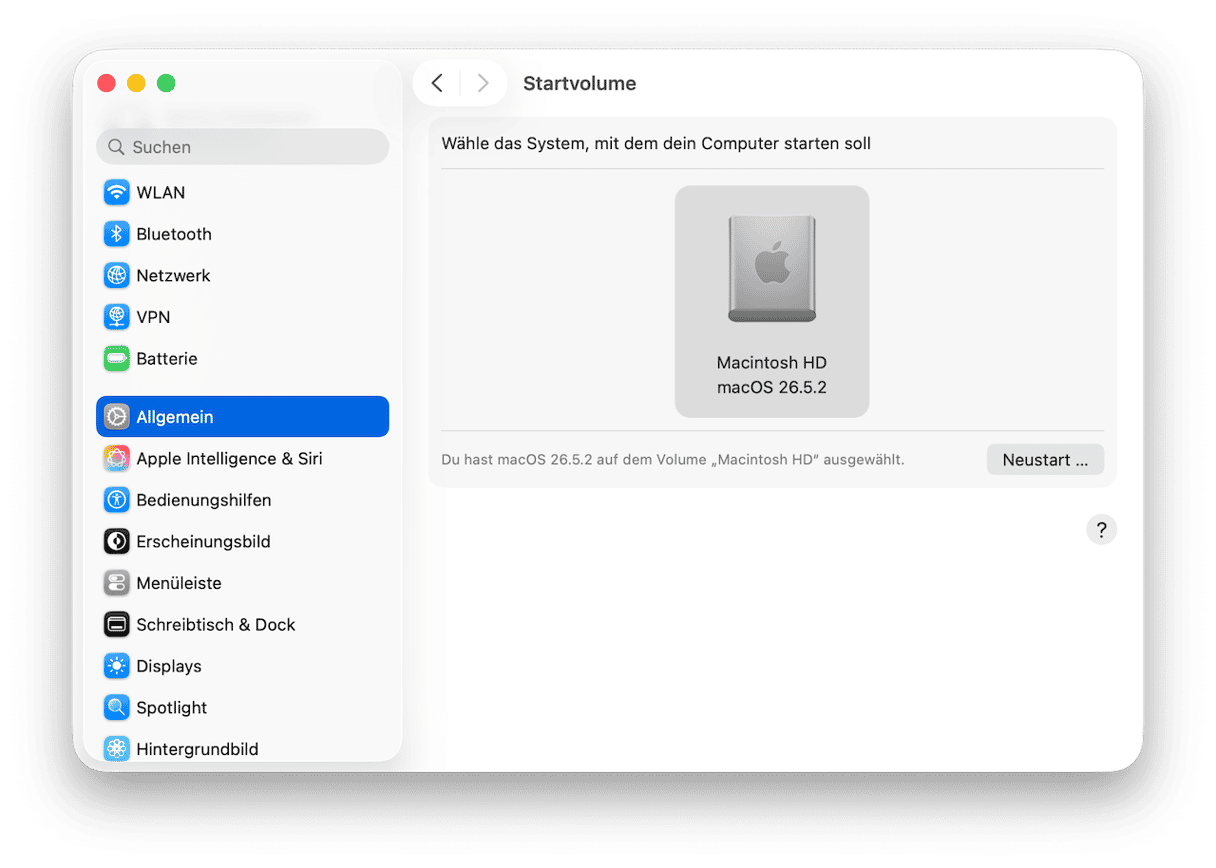Click the Netzwerk globe icon
This screenshot has height=868, width=1216.
[117, 275]
